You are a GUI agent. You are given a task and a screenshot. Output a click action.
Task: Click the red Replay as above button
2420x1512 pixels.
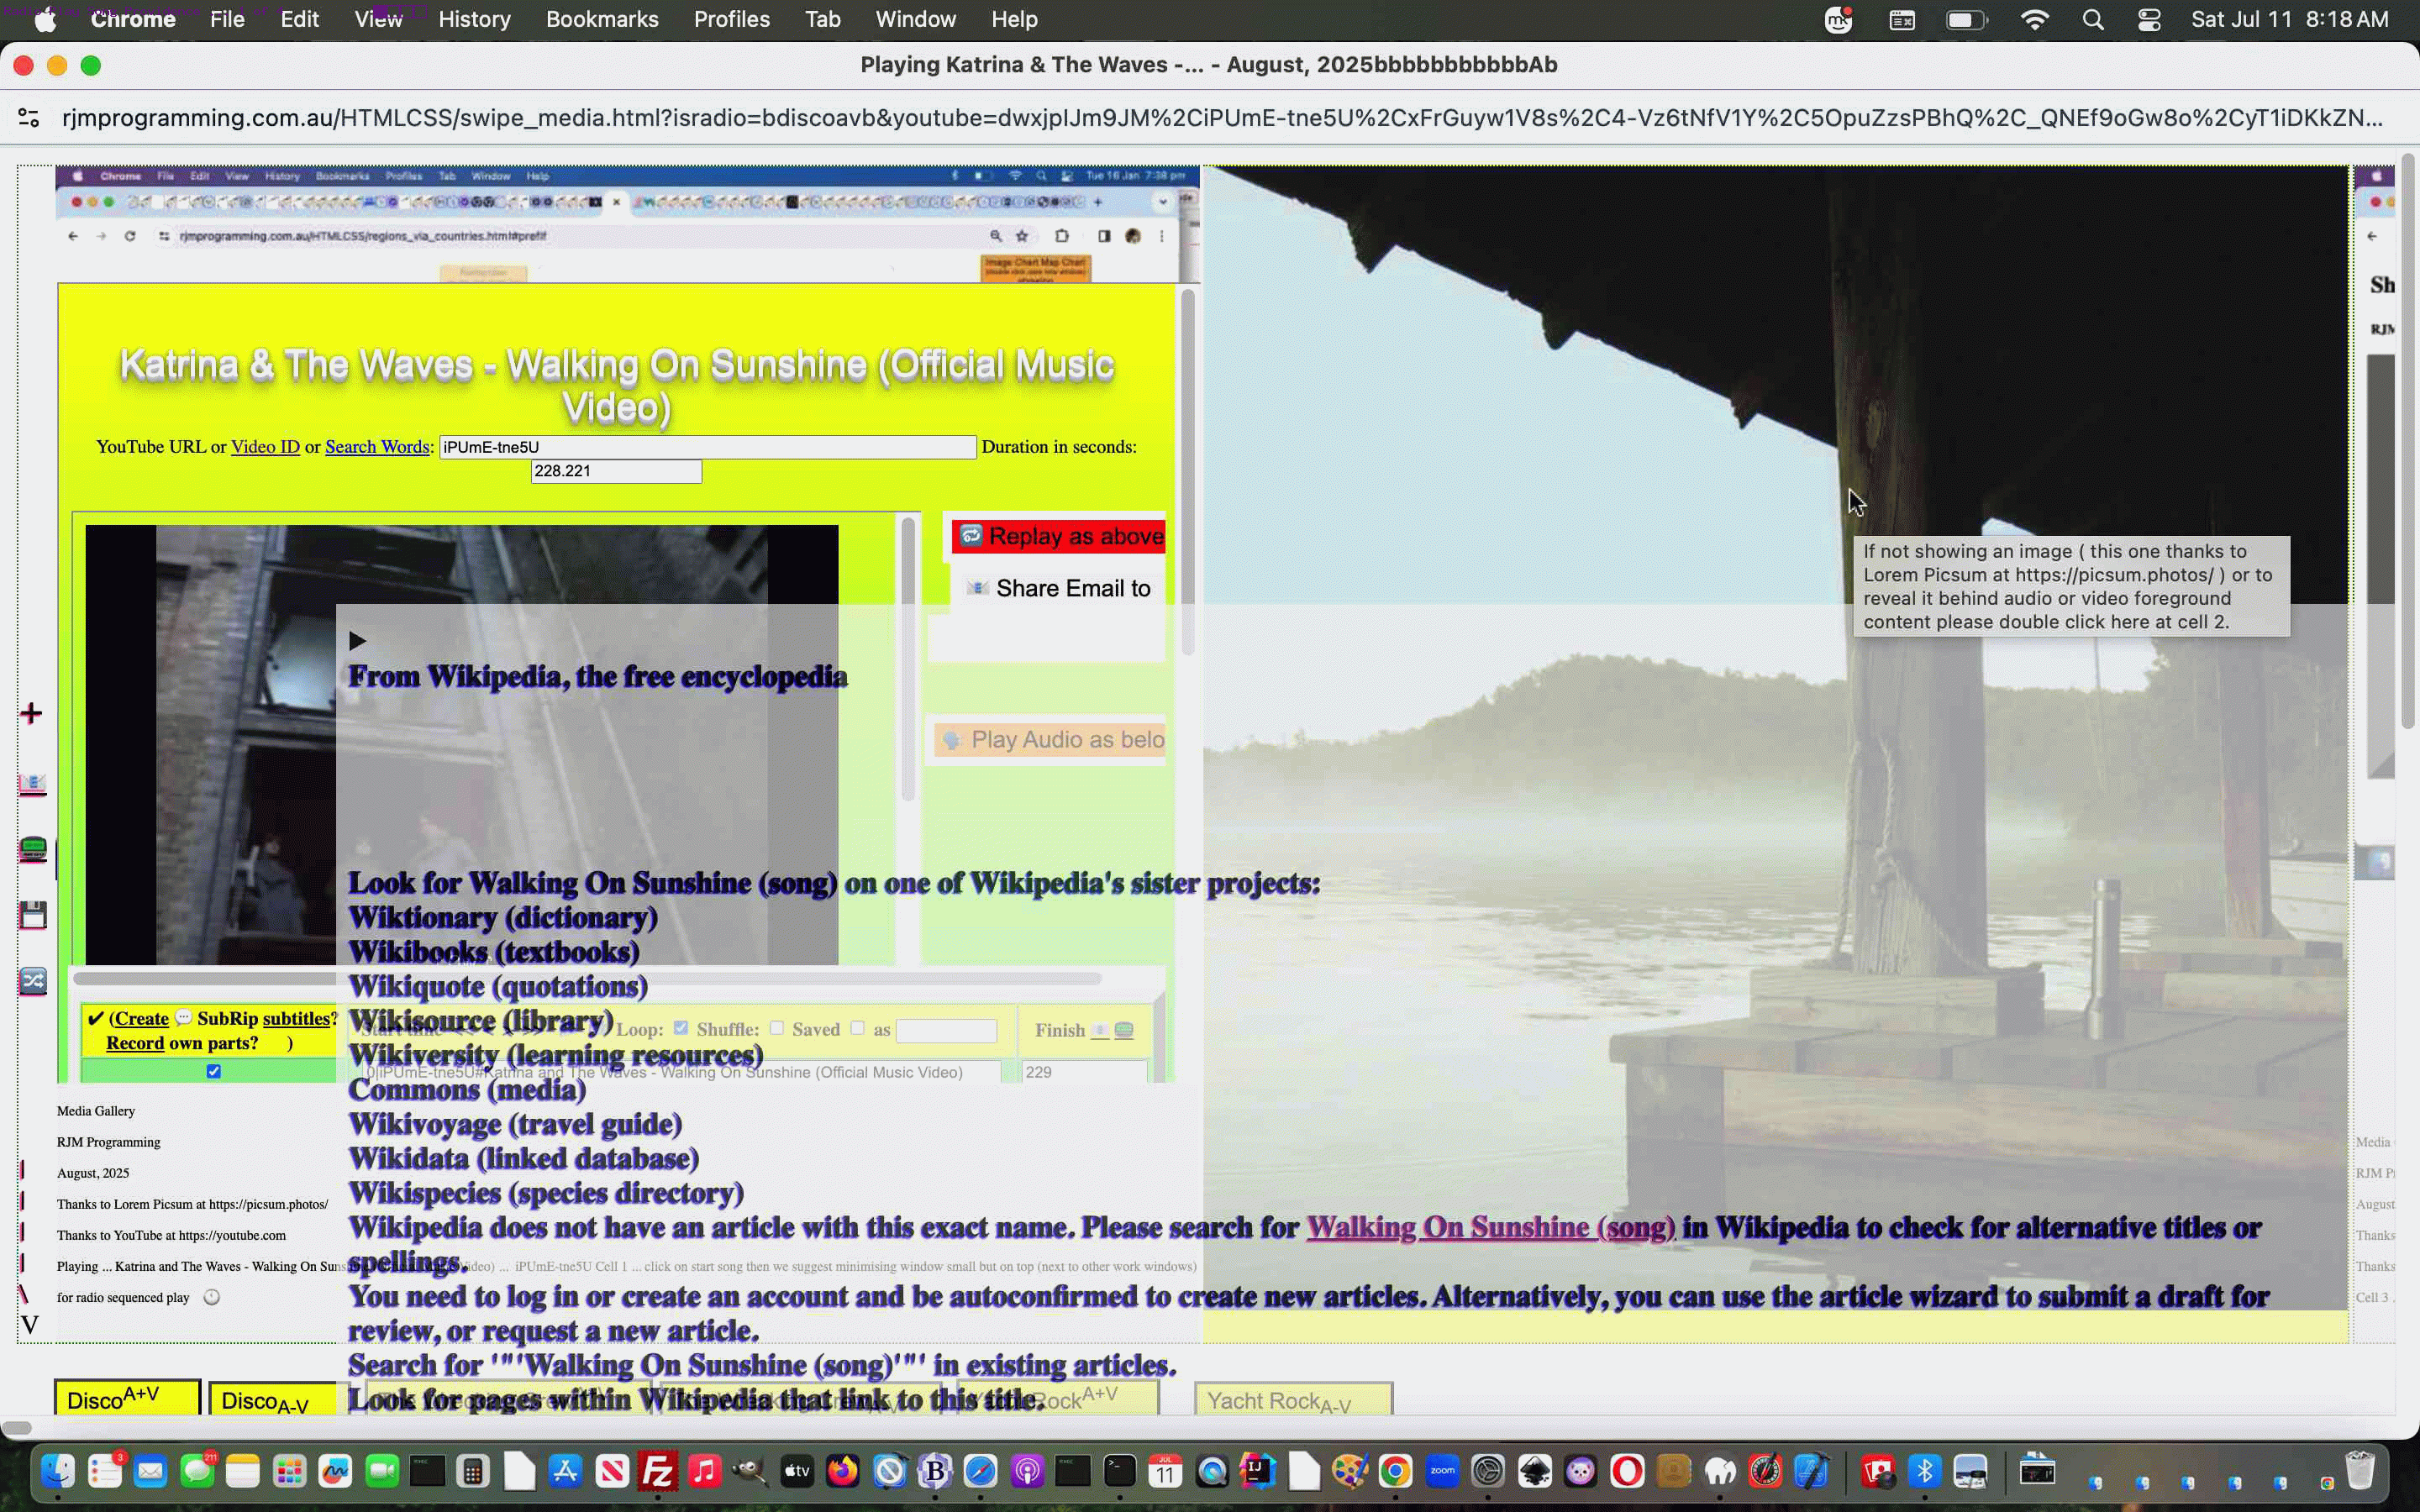click(1059, 537)
